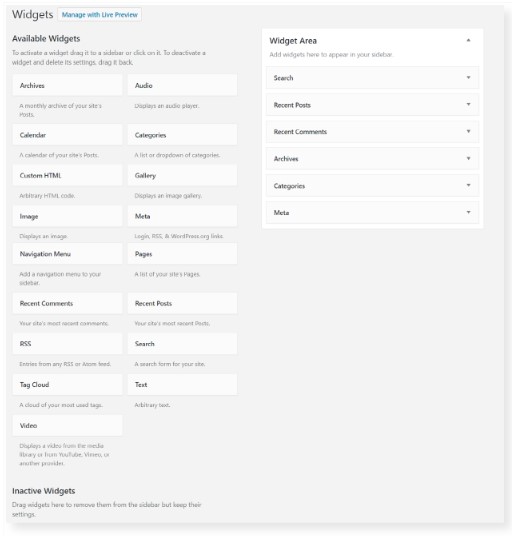Expand the Categories widget arrow in Widget Area
The height and width of the screenshot is (536, 512).
pyautogui.click(x=468, y=185)
